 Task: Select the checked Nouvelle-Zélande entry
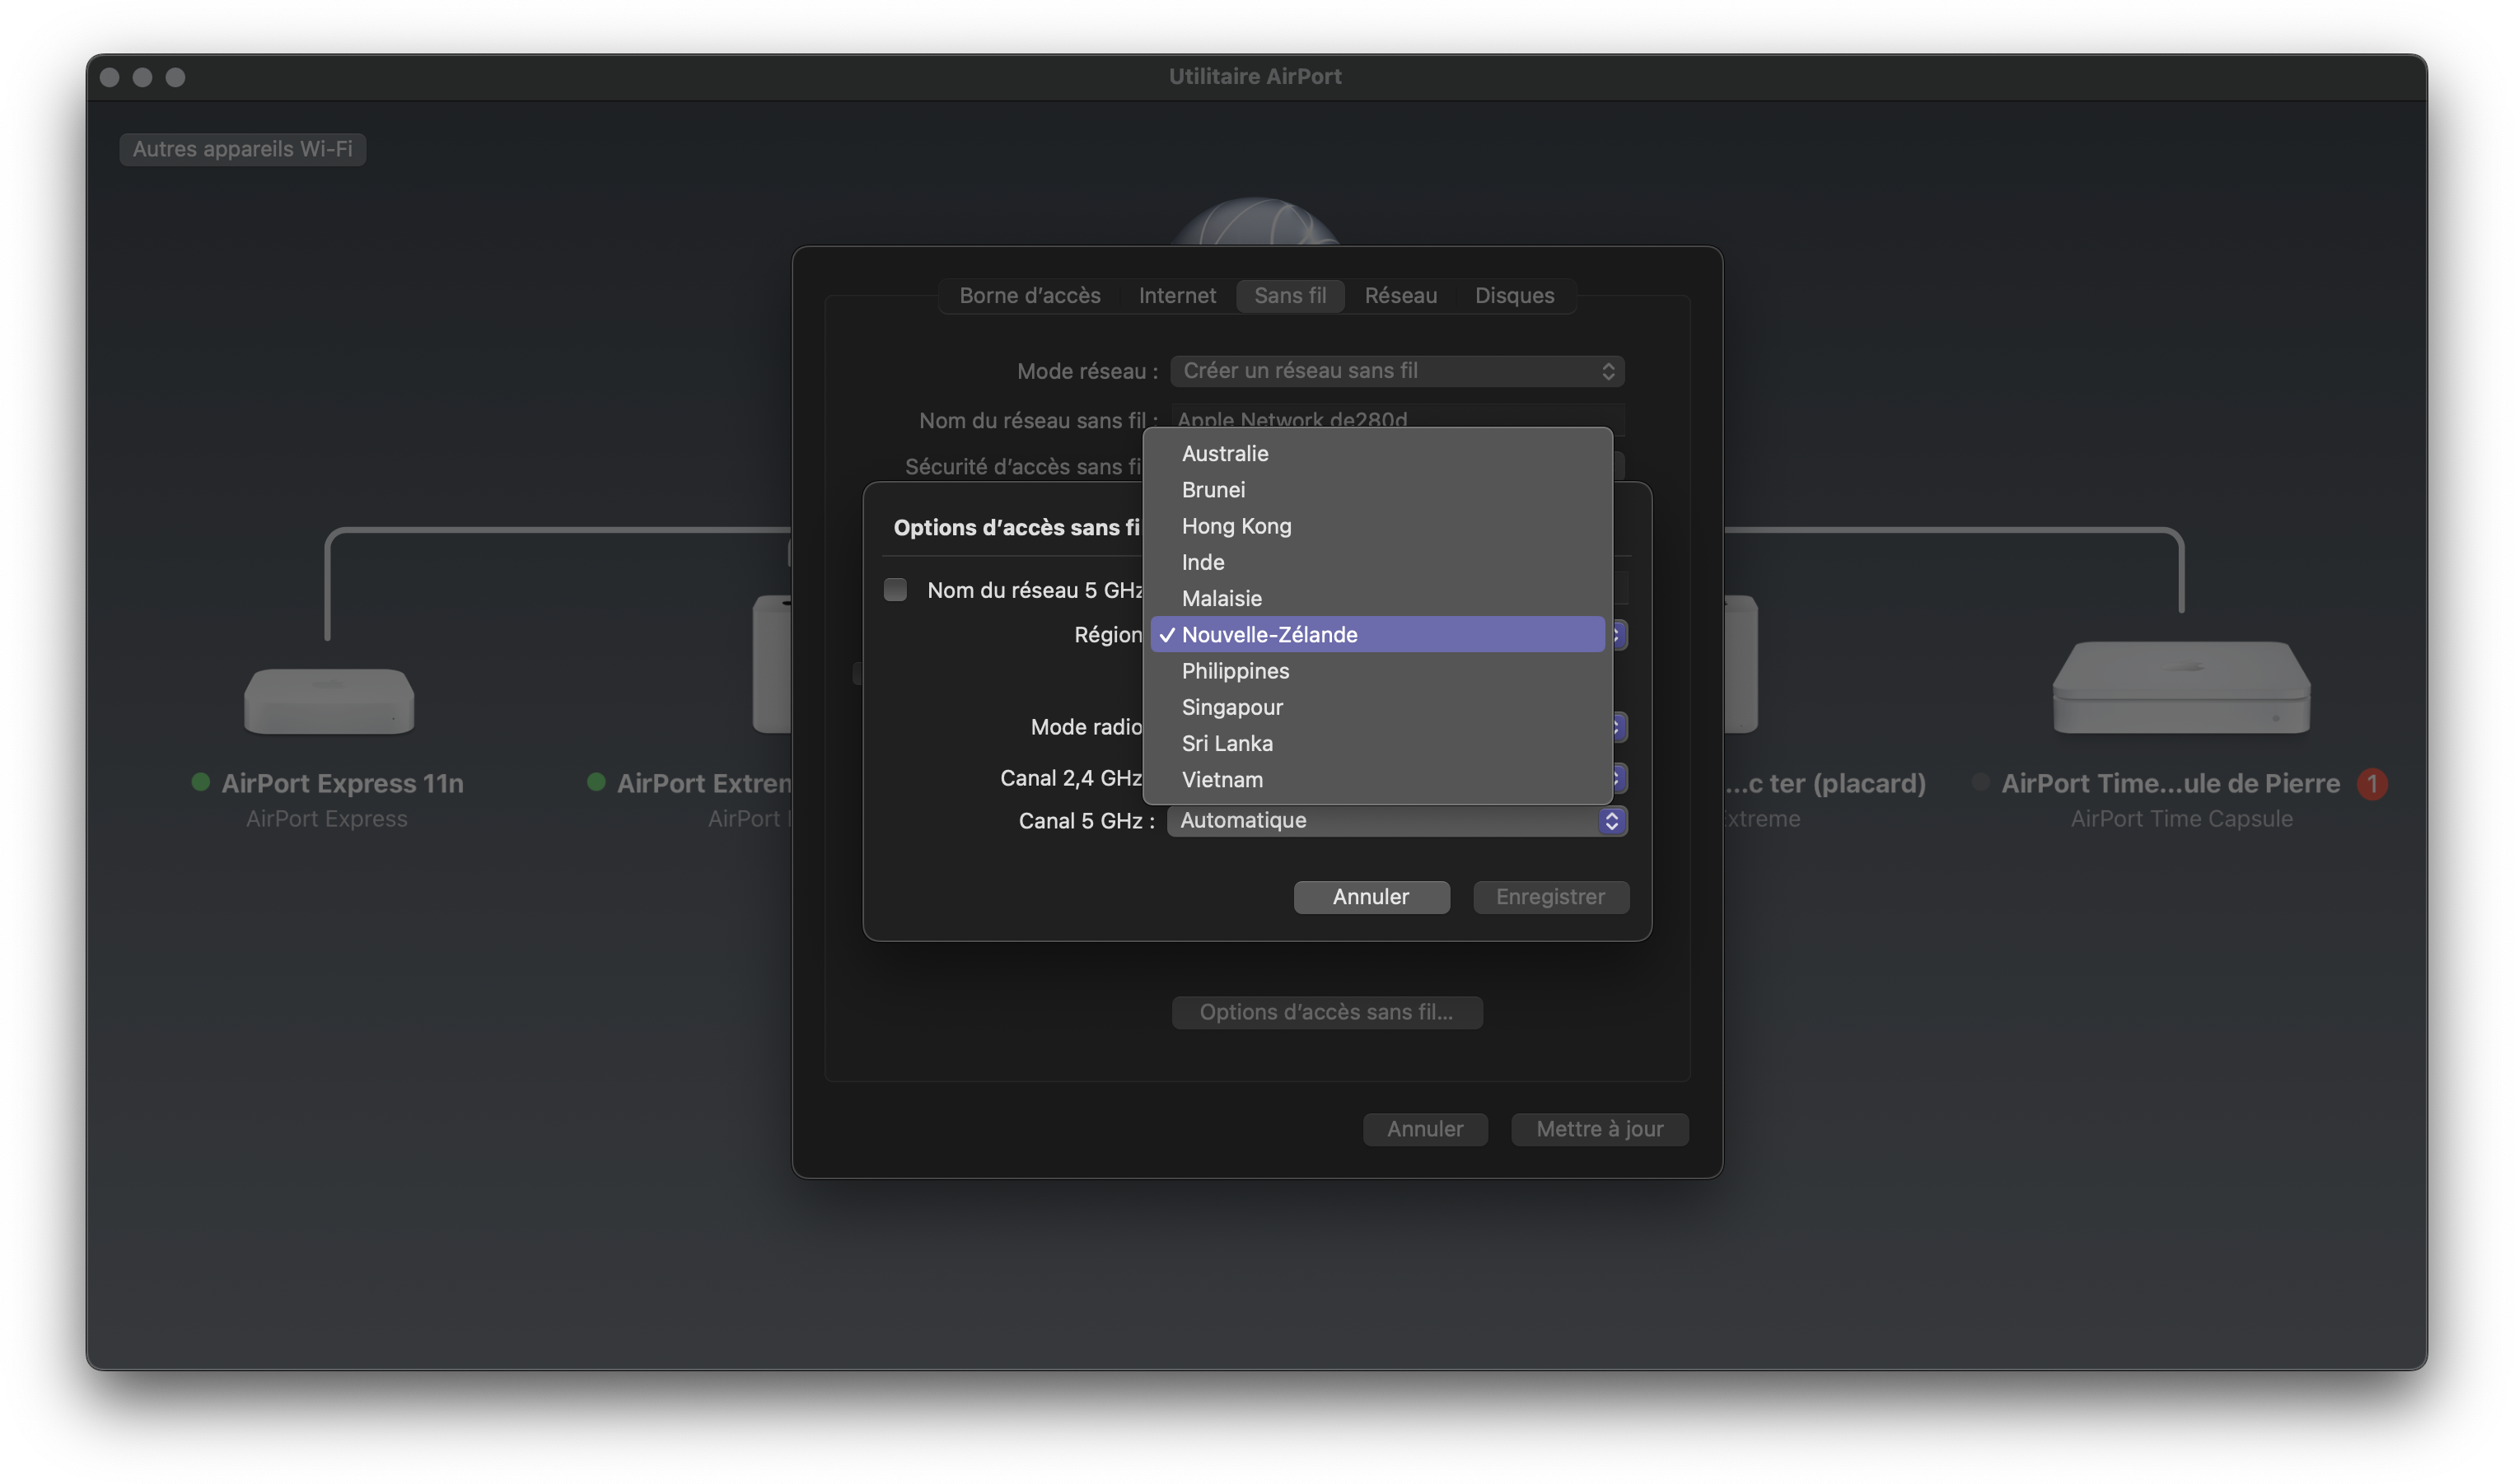[1377, 634]
